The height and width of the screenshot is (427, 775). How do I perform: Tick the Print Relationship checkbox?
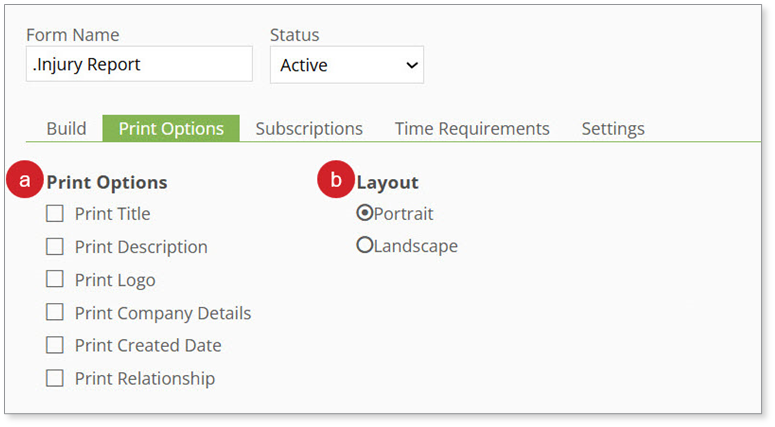point(55,378)
